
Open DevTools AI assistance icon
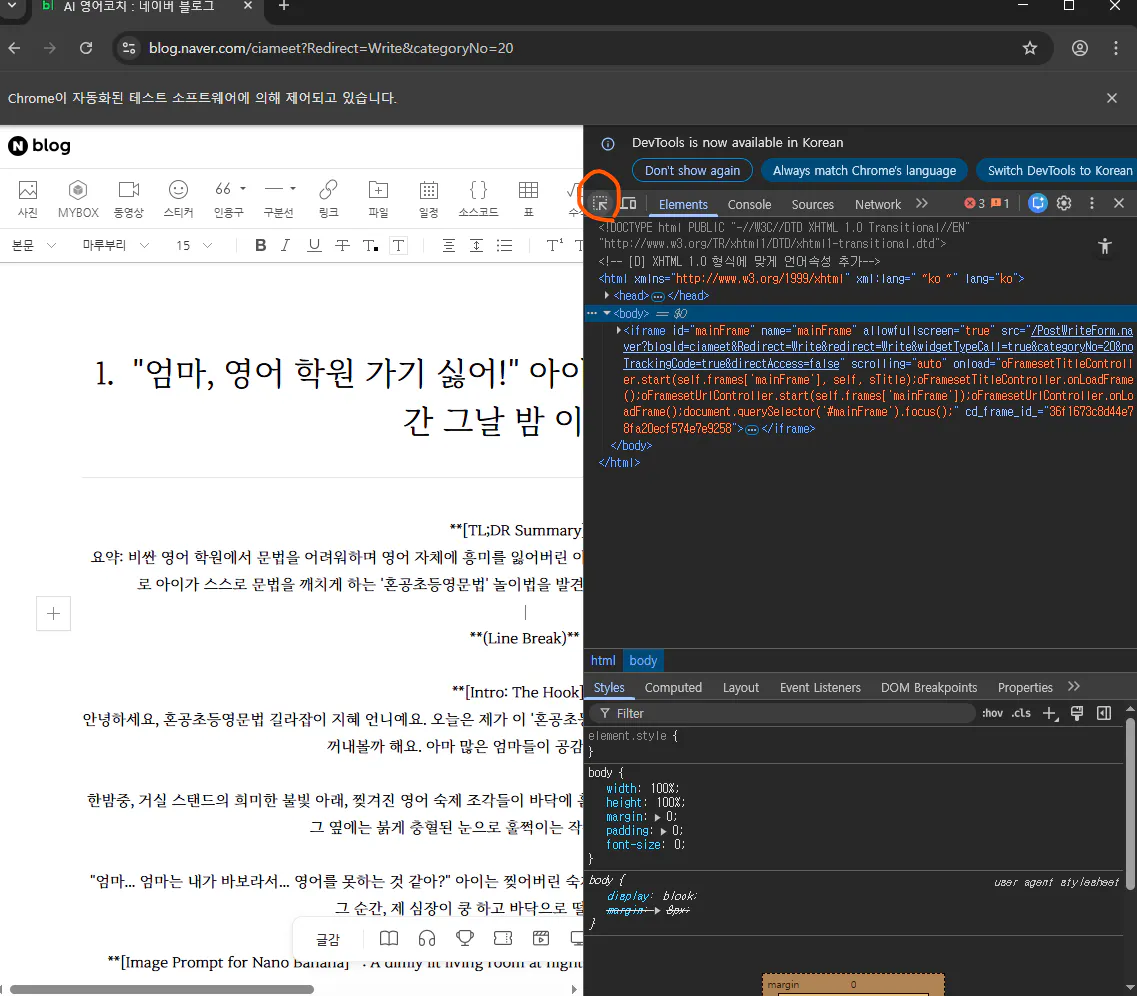coord(1038,204)
